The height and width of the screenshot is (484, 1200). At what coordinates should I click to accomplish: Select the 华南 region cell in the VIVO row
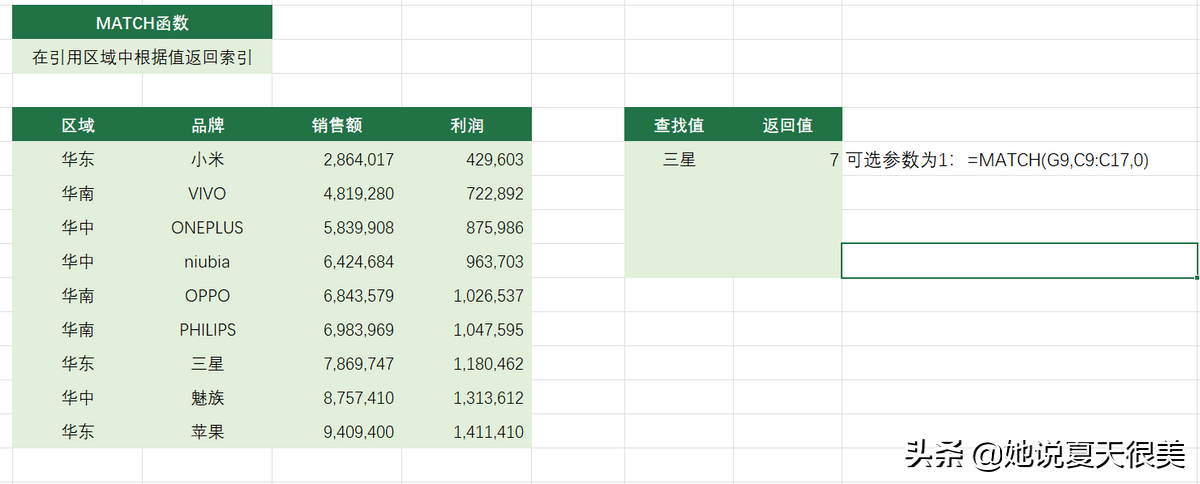coord(78,193)
